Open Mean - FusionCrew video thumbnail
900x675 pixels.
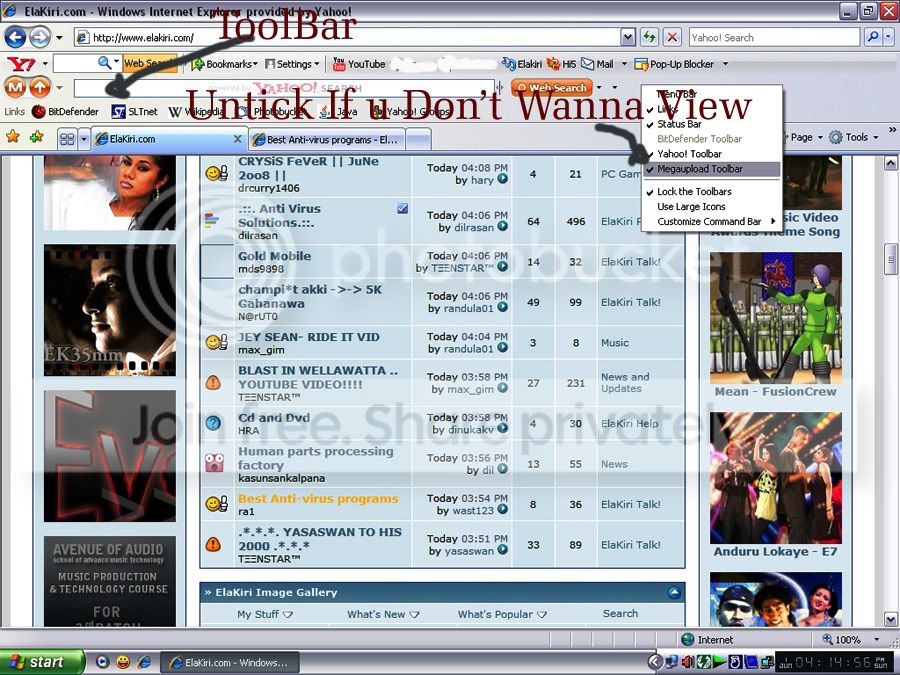[x=775, y=318]
